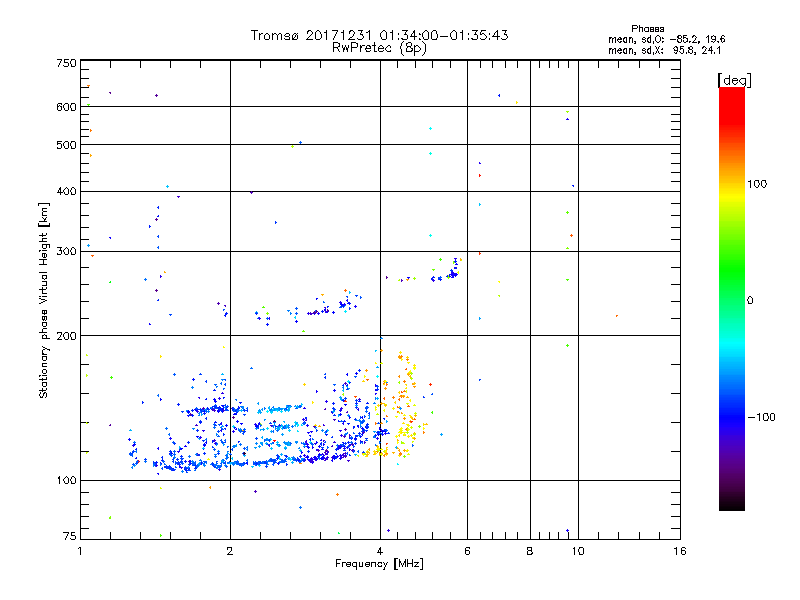Click the y-axis label "100"

pos(66,481)
